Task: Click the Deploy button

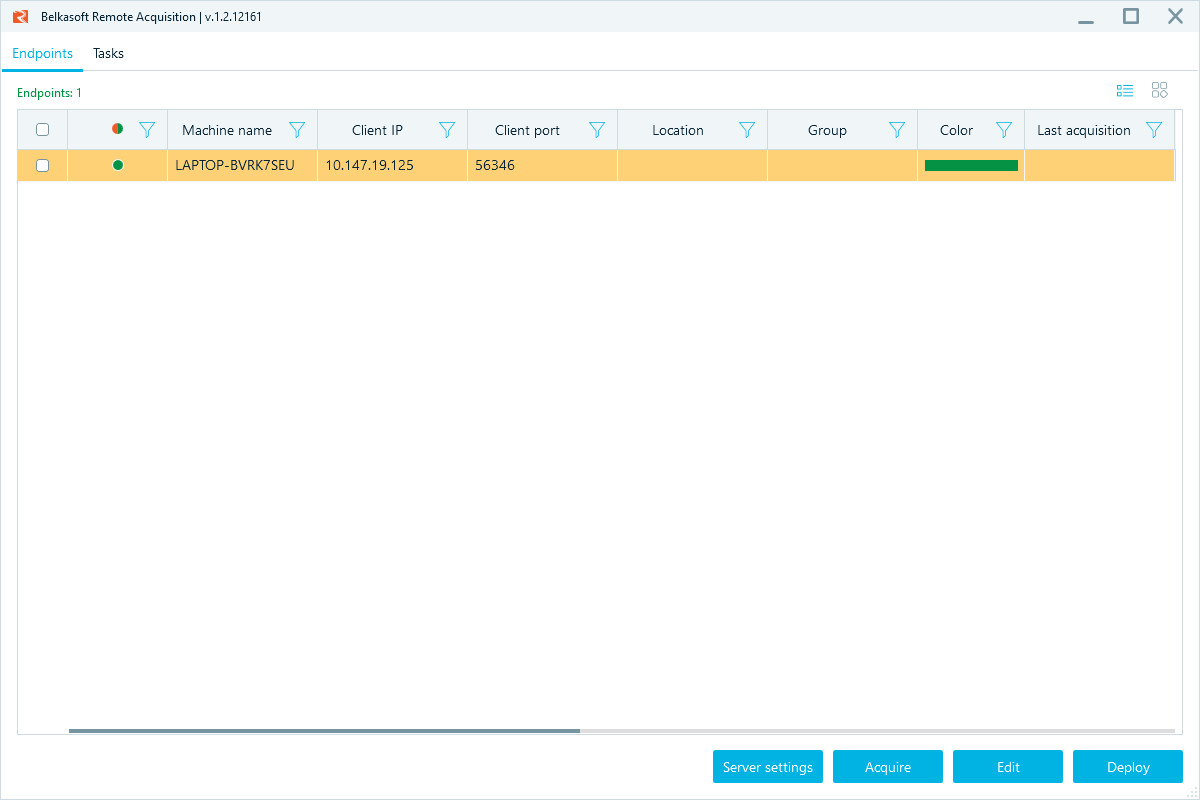Action: 1128,767
